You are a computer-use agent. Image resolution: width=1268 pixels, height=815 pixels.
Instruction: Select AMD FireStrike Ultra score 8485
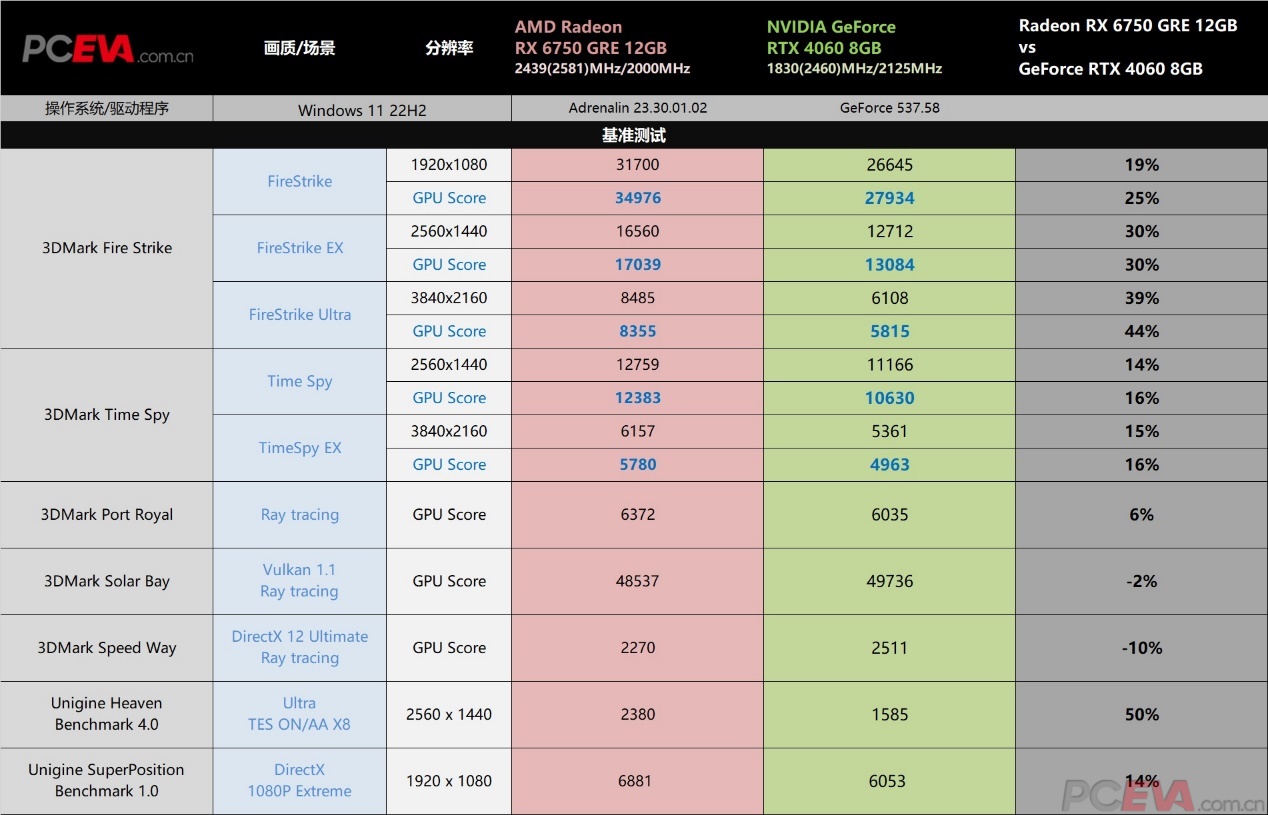point(638,298)
